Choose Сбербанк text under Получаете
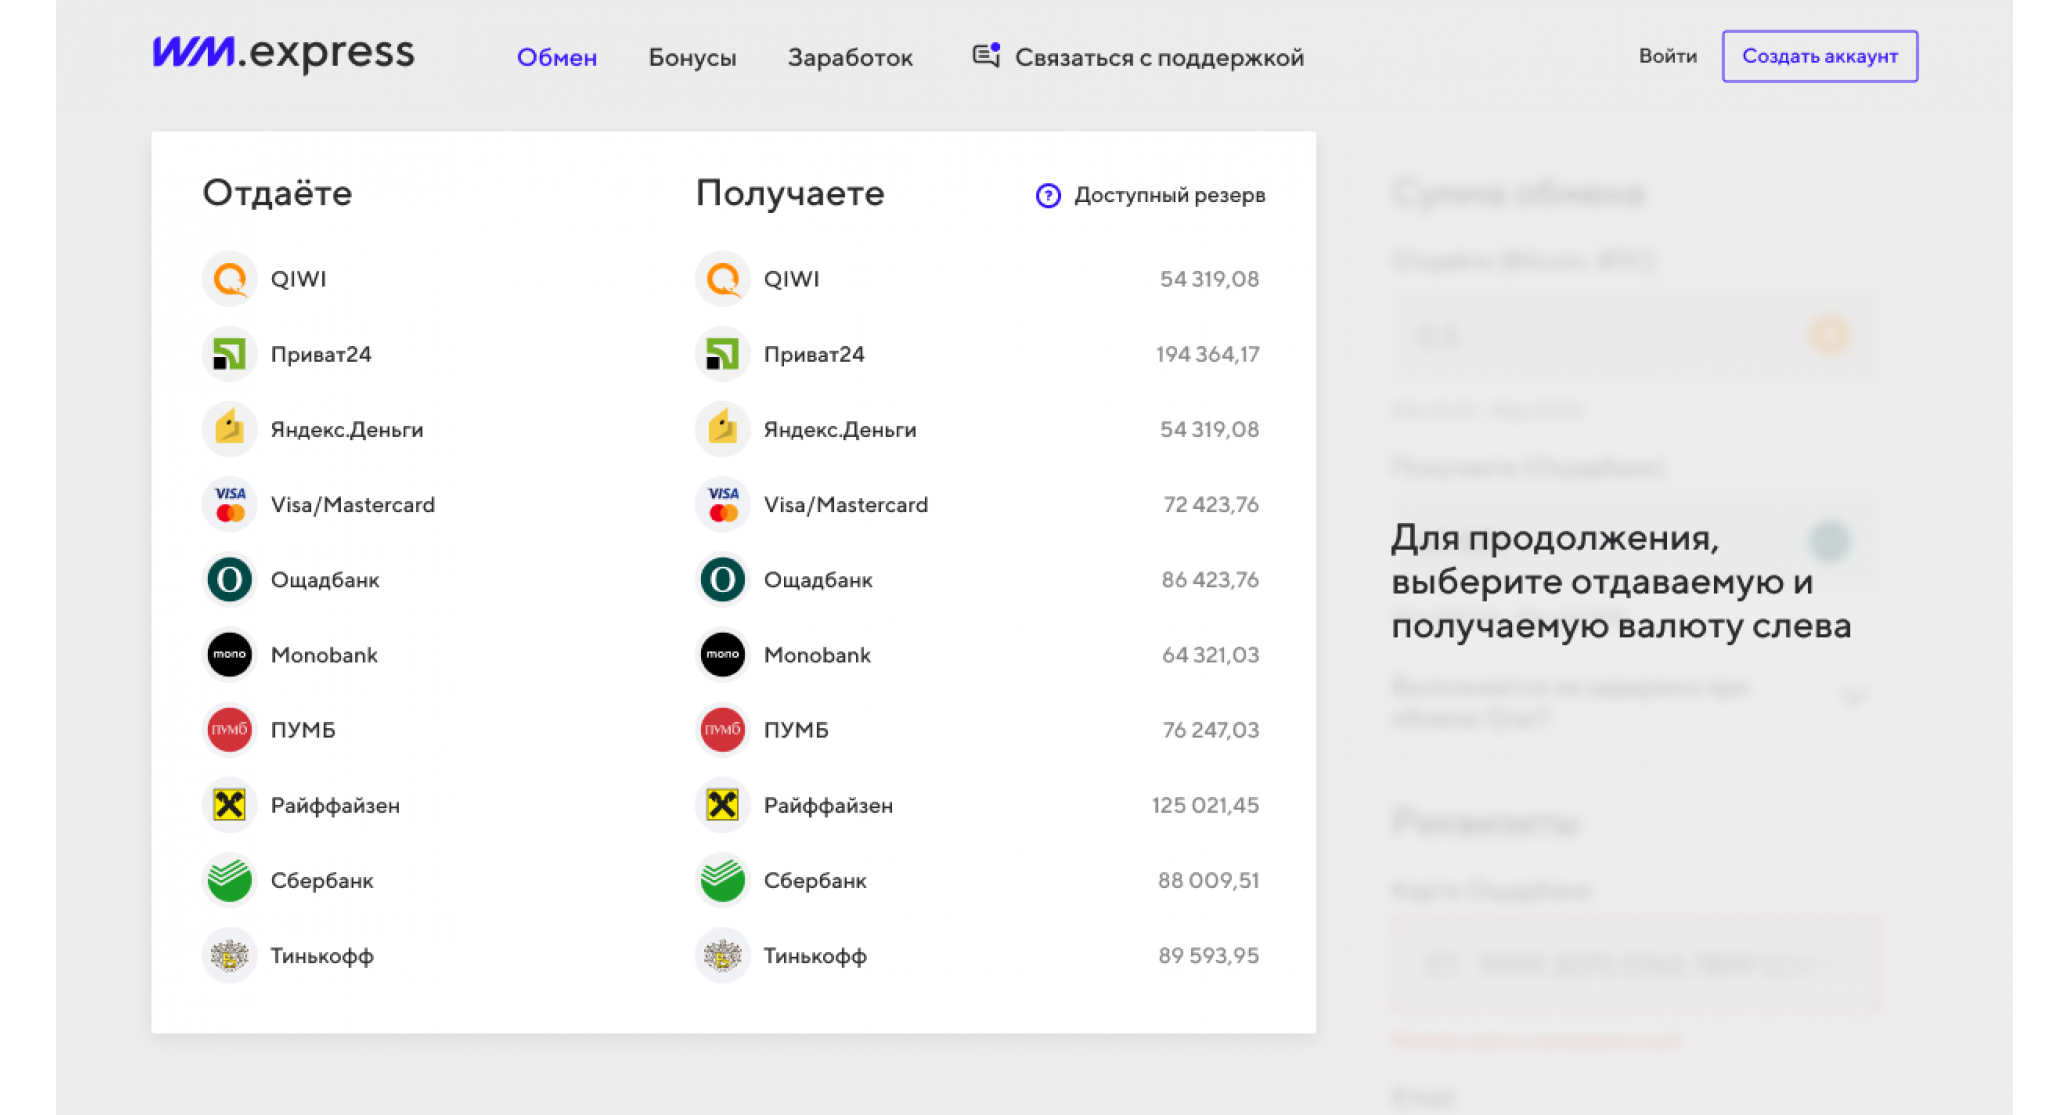Viewport: 2070px width, 1115px height. coord(815,881)
